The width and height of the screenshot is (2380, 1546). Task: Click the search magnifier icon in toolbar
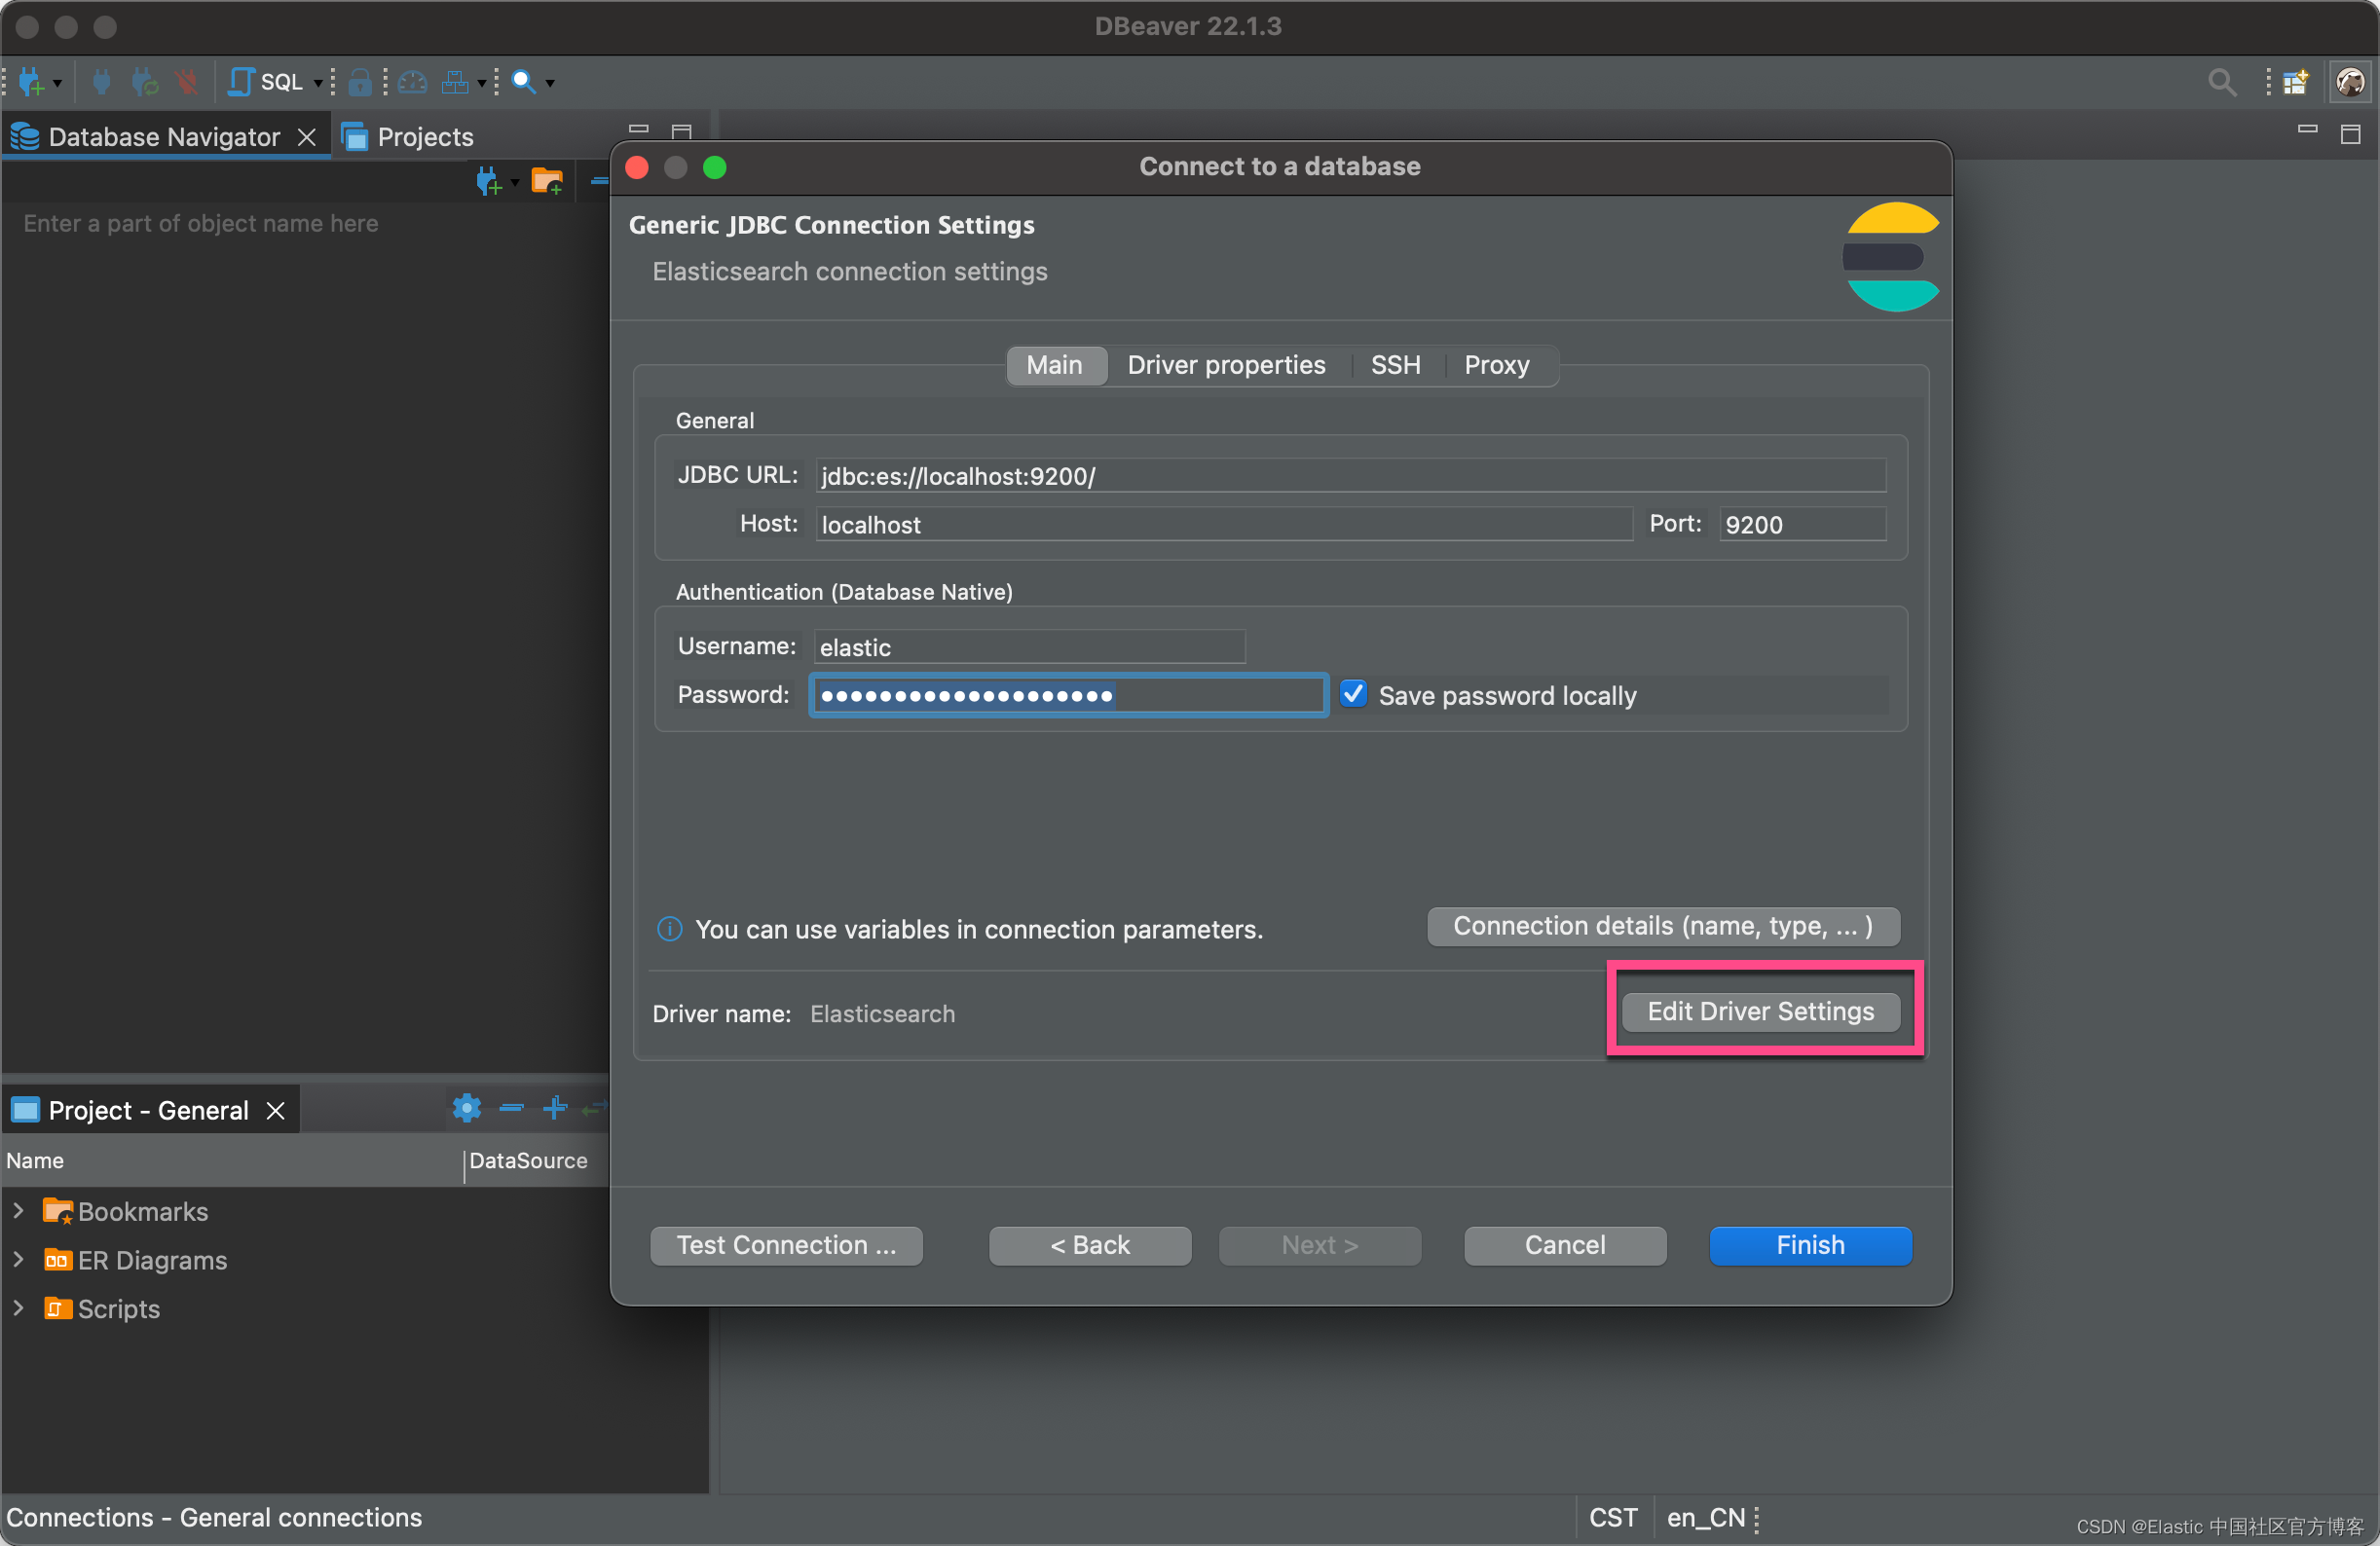click(523, 82)
